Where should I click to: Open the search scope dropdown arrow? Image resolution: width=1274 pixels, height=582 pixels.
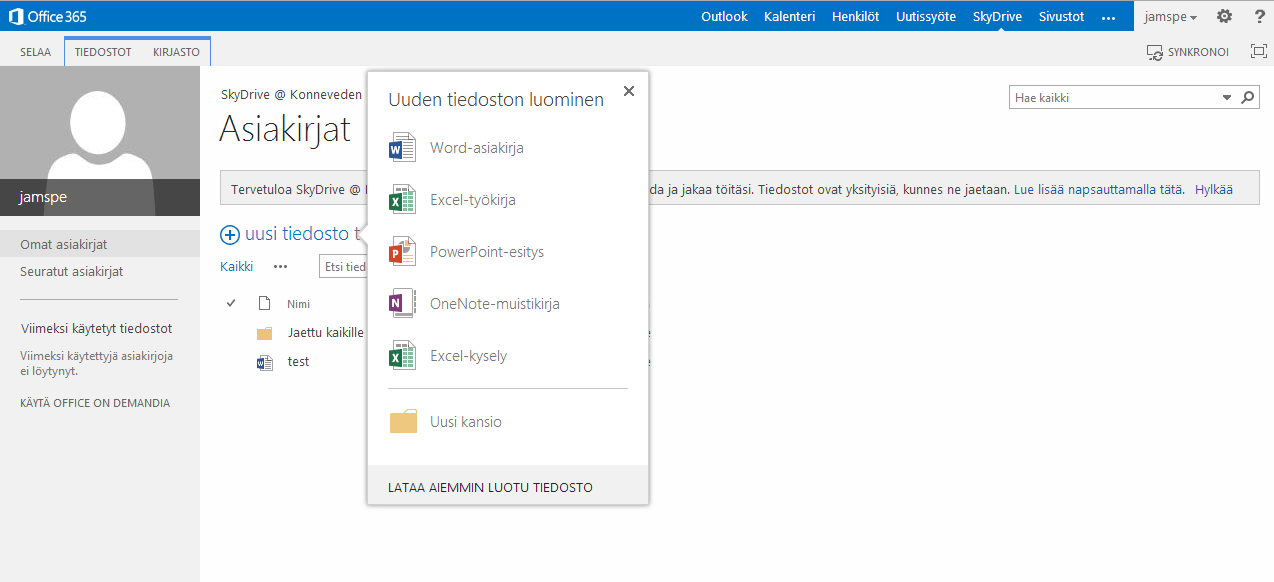pyautogui.click(x=1227, y=98)
